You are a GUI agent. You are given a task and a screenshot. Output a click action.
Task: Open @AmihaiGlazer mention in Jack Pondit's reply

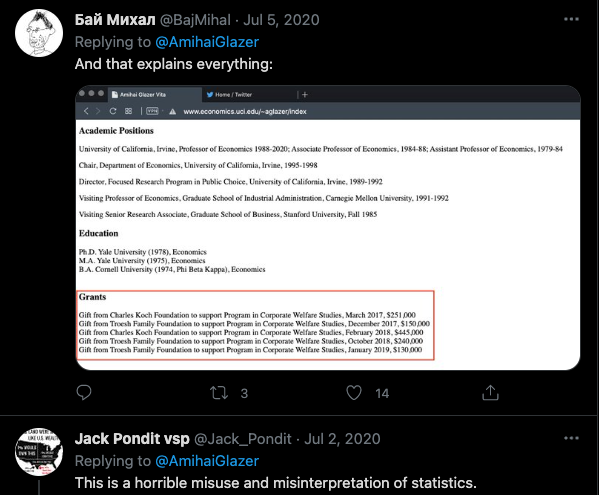tap(207, 461)
